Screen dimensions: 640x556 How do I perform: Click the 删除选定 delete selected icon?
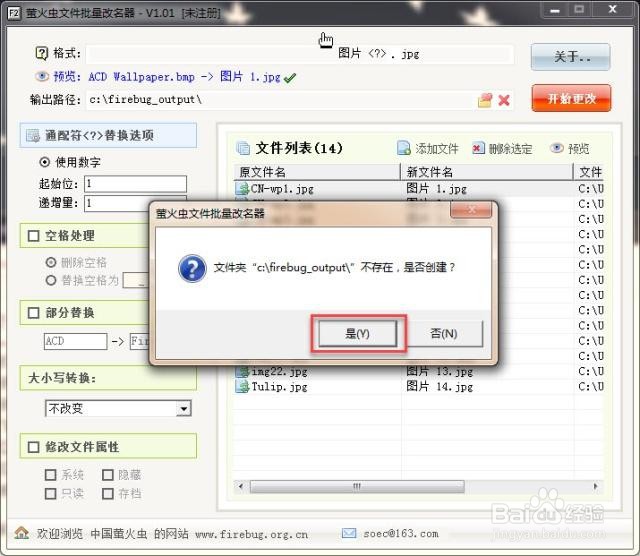pyautogui.click(x=478, y=148)
